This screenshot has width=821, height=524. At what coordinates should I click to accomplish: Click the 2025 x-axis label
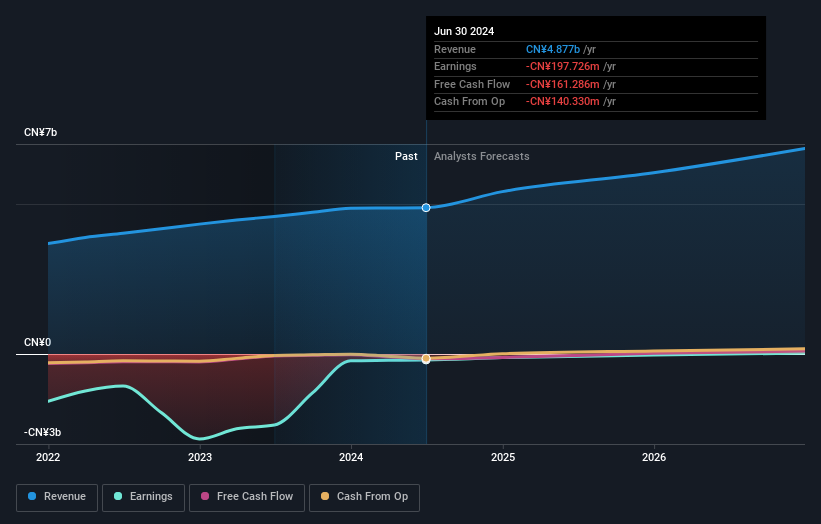pos(503,457)
